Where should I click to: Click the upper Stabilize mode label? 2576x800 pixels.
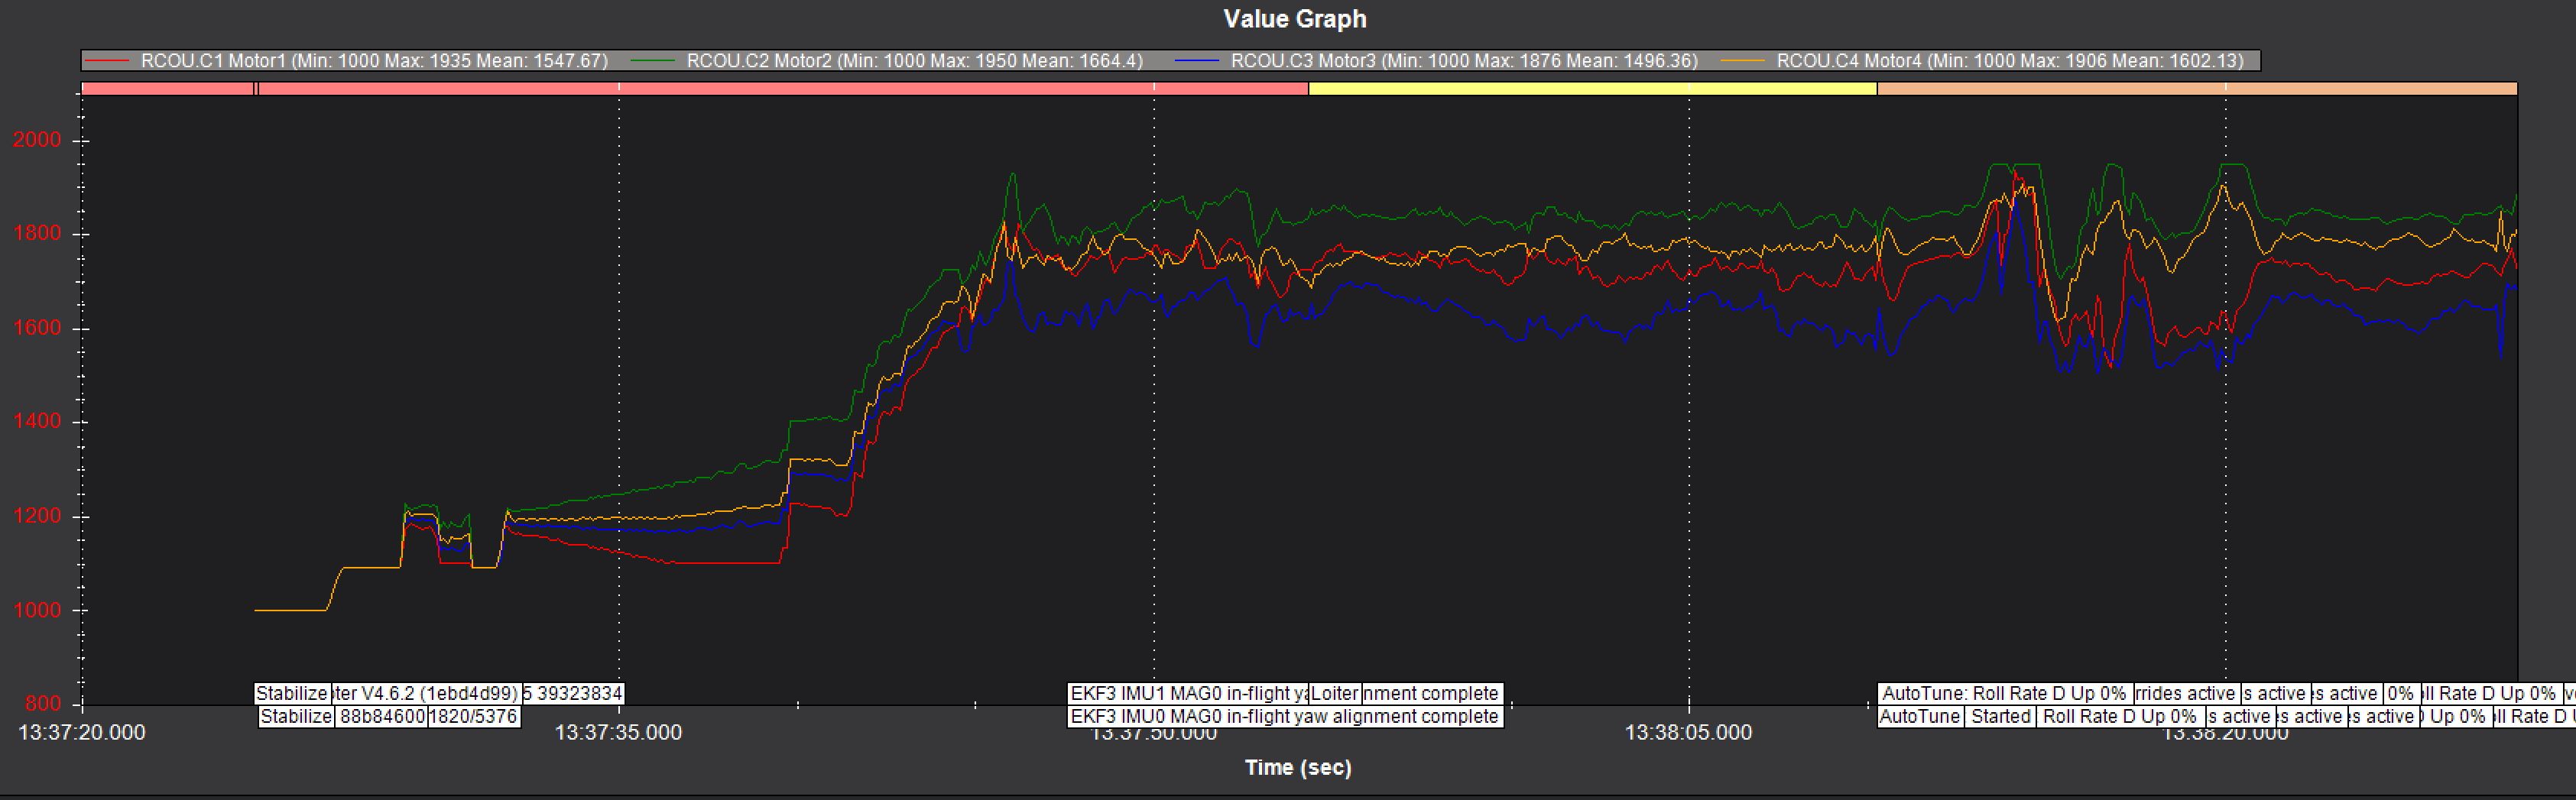click(292, 693)
